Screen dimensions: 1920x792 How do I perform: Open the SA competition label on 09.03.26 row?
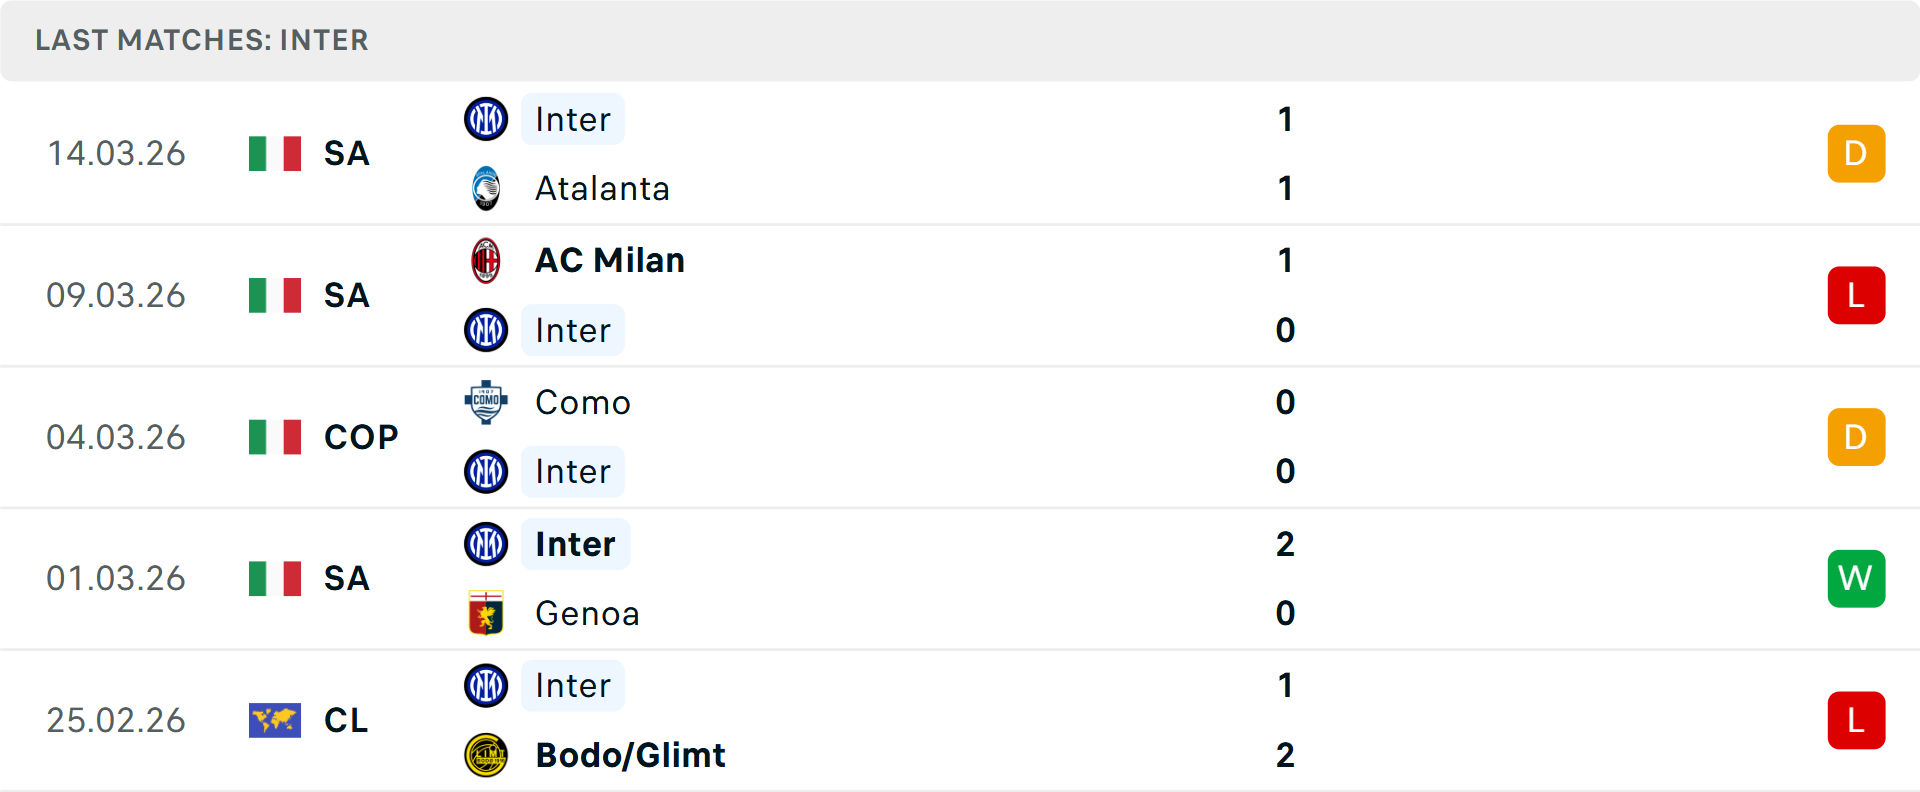pyautogui.click(x=346, y=295)
